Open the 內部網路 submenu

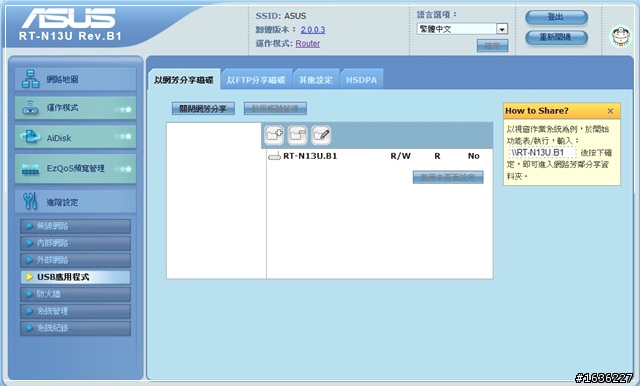[76, 243]
